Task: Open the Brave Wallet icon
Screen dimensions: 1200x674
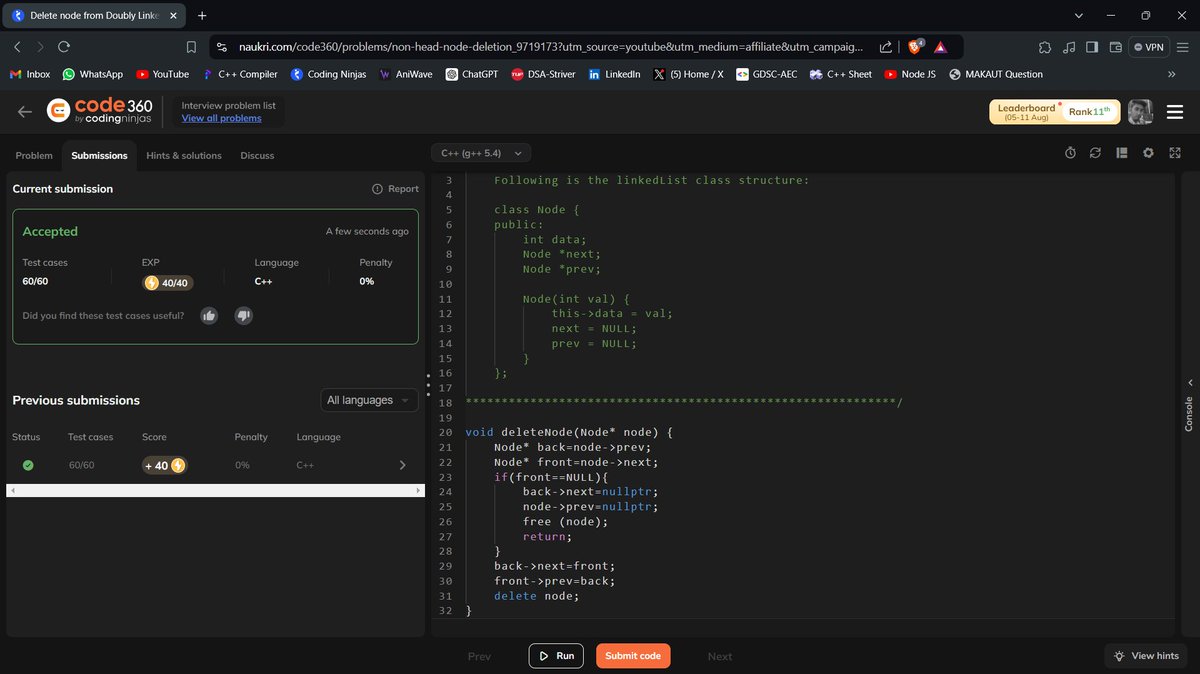Action: (1115, 47)
